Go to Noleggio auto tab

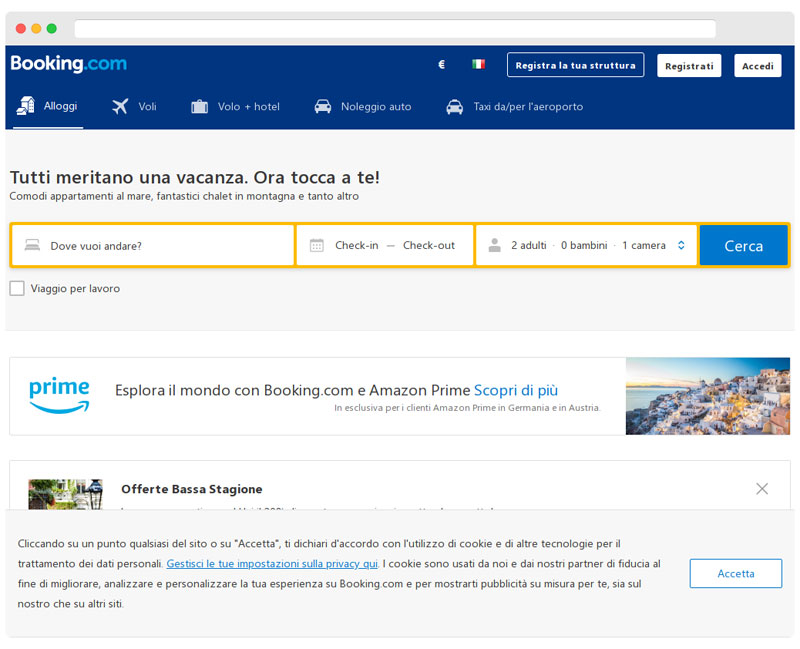(x=363, y=107)
